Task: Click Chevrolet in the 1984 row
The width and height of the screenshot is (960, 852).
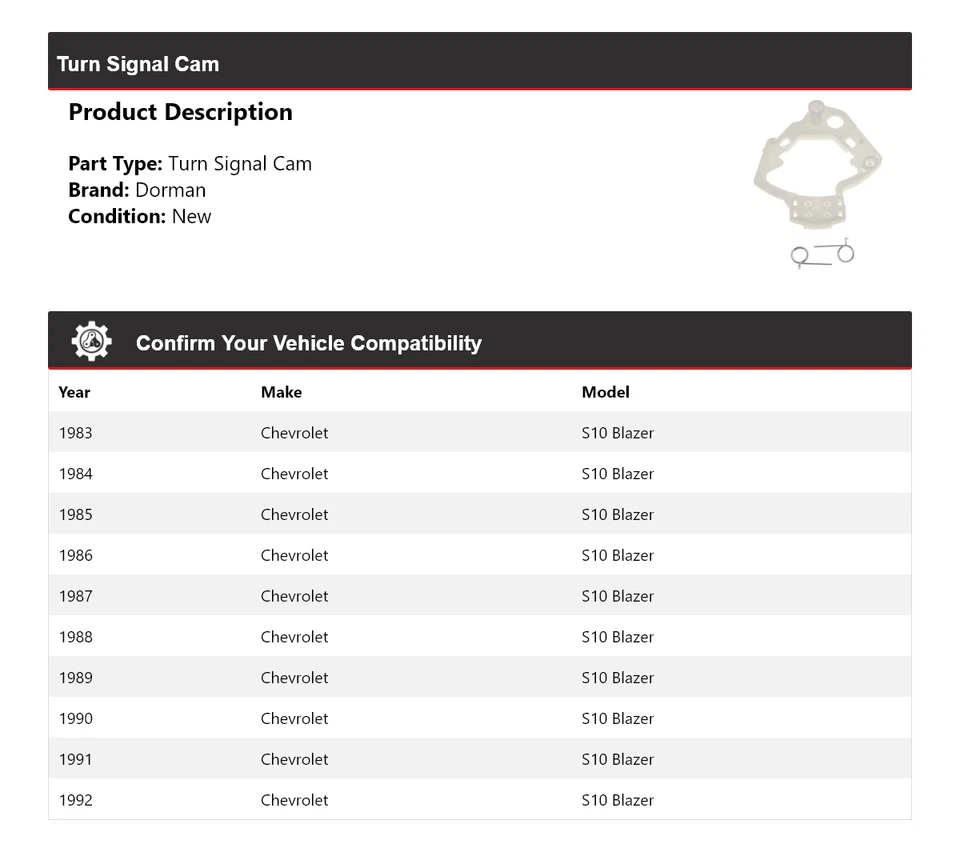Action: click(294, 474)
